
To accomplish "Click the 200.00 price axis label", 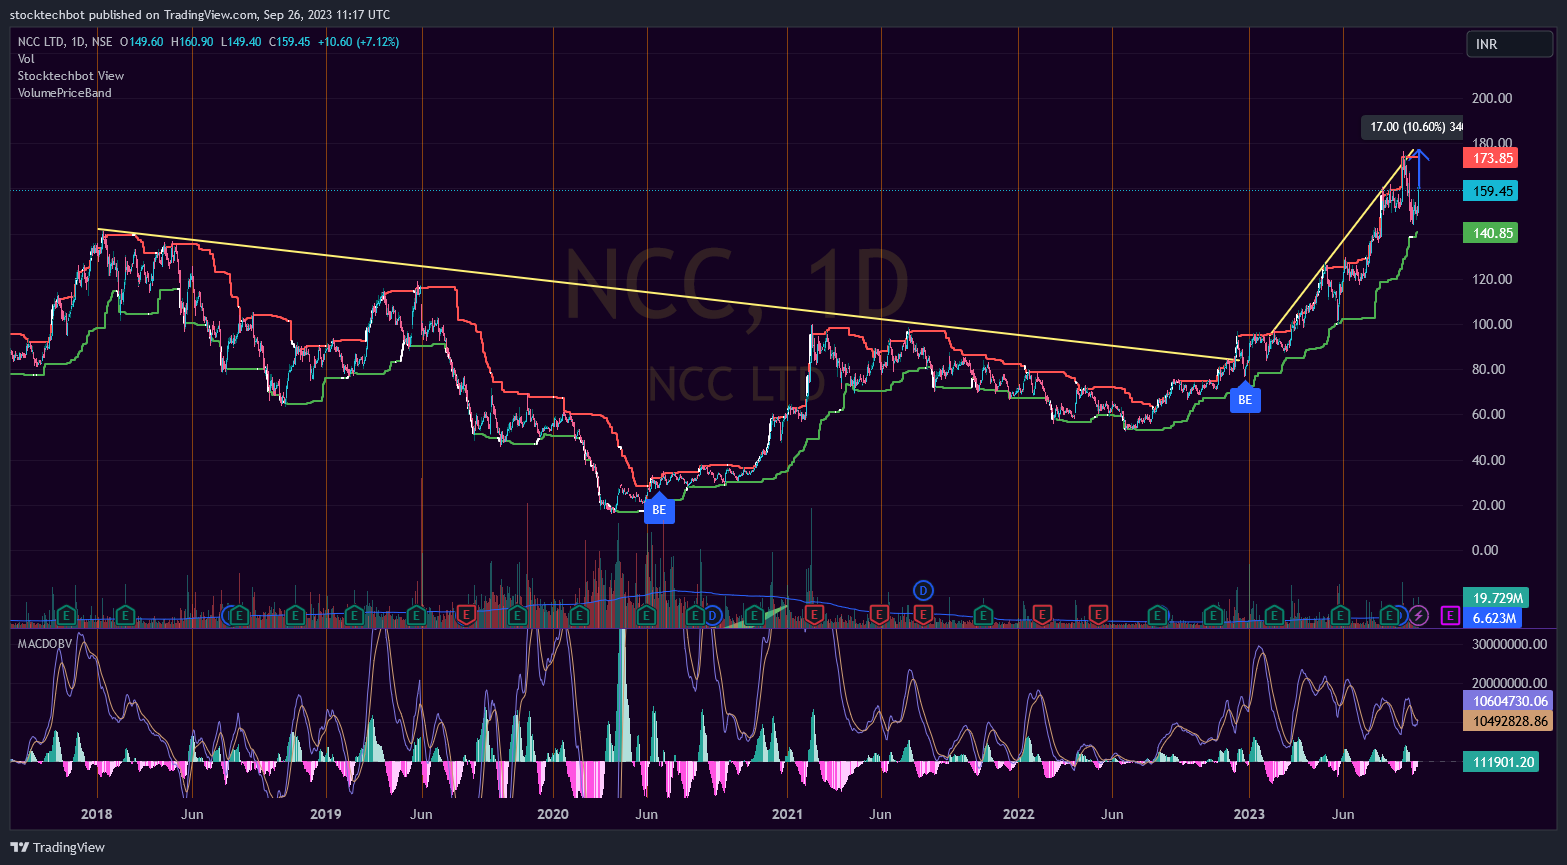I will (x=1492, y=98).
